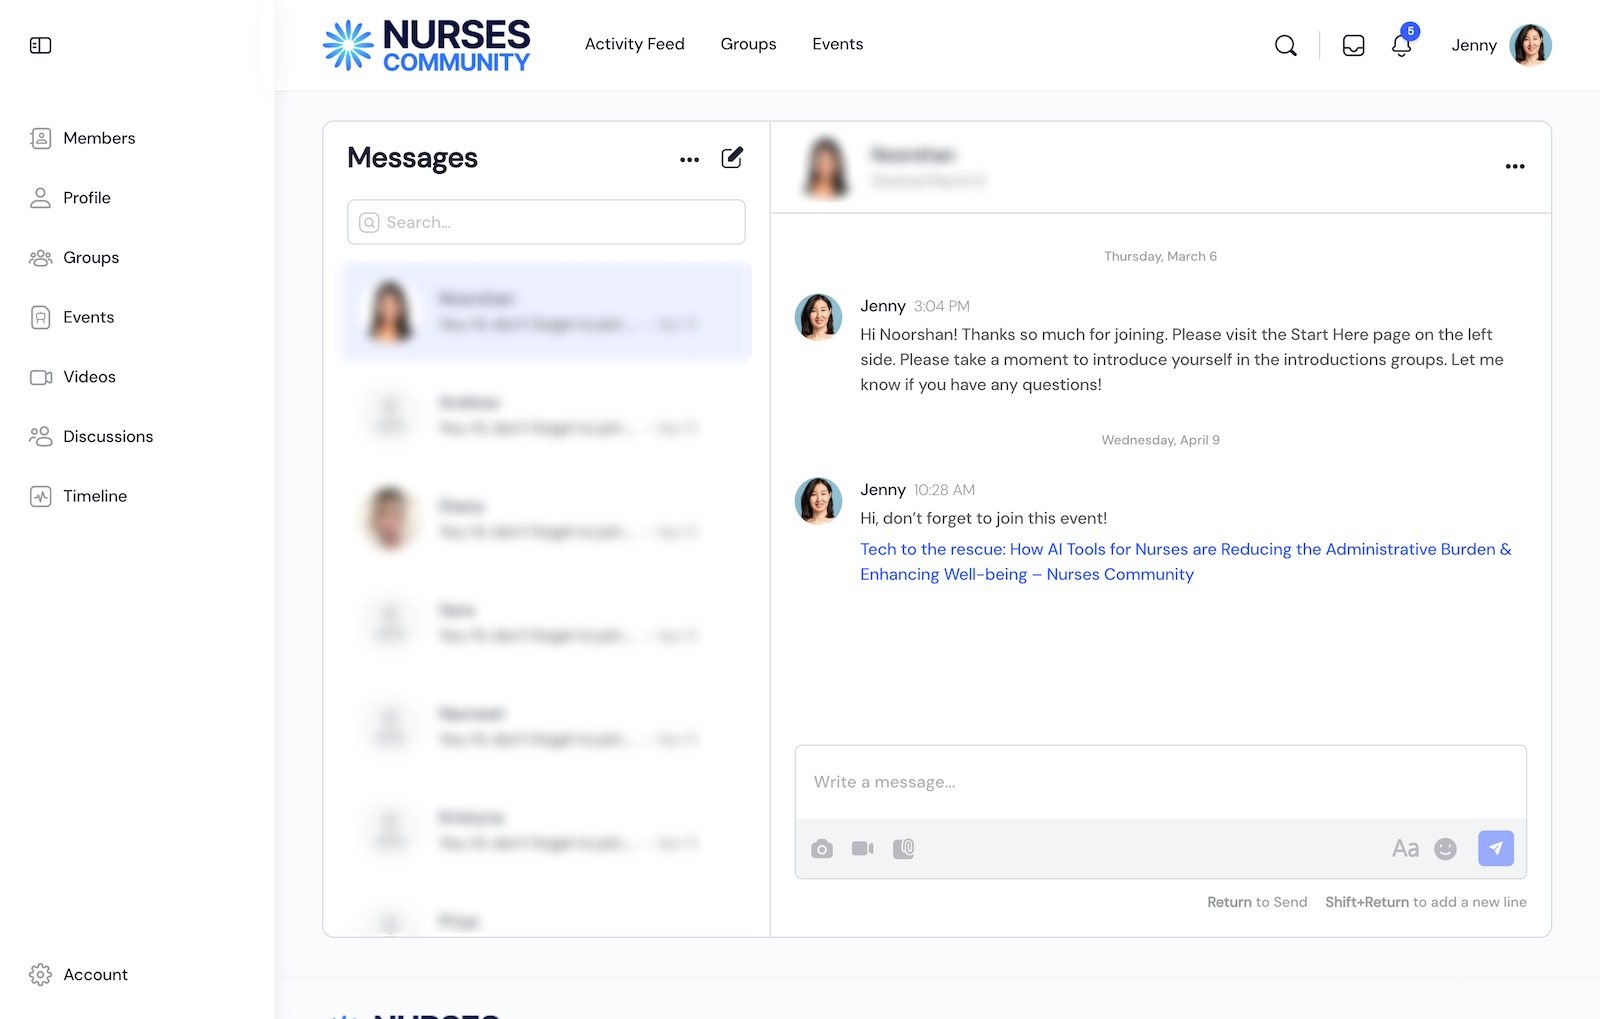This screenshot has width=1600, height=1019.
Task: Compose a new message with the pencil icon
Action: (x=732, y=157)
